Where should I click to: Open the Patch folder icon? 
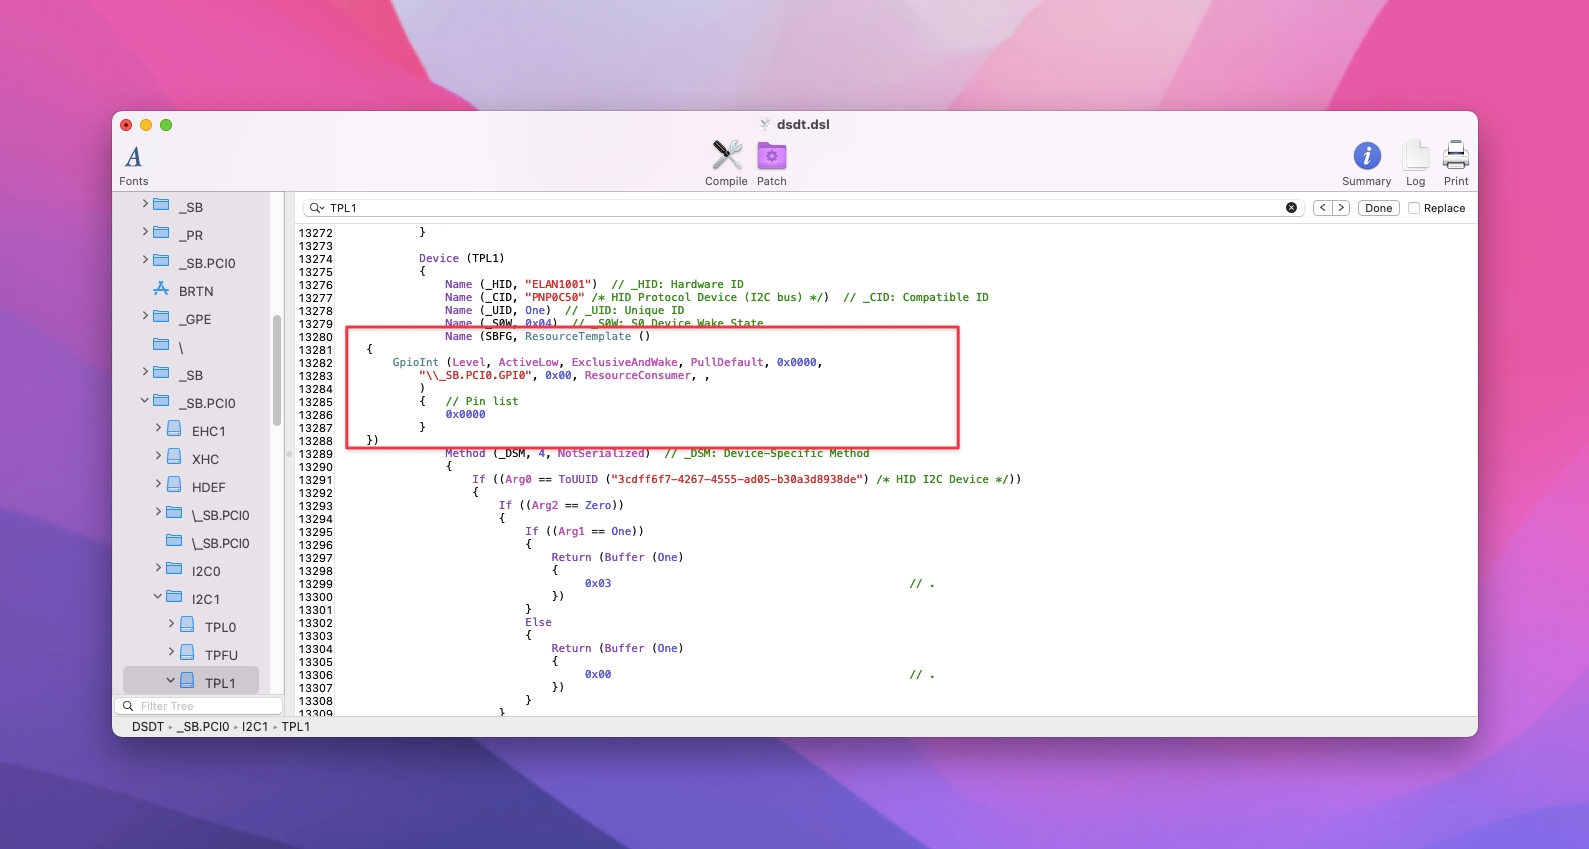[x=771, y=156]
